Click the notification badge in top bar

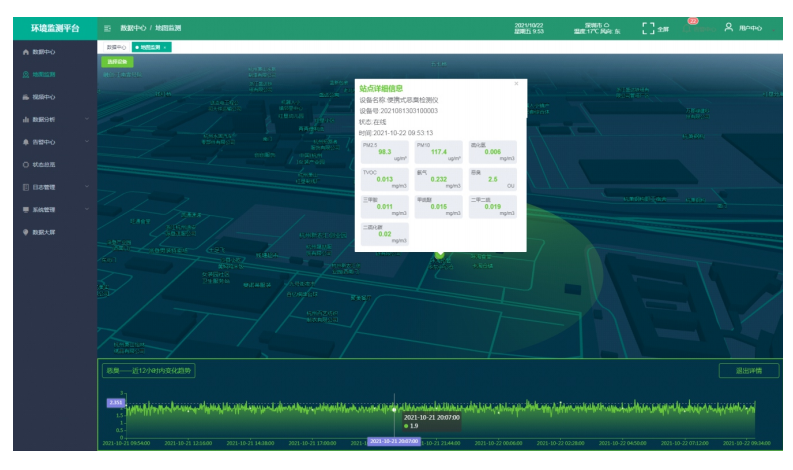(x=693, y=21)
